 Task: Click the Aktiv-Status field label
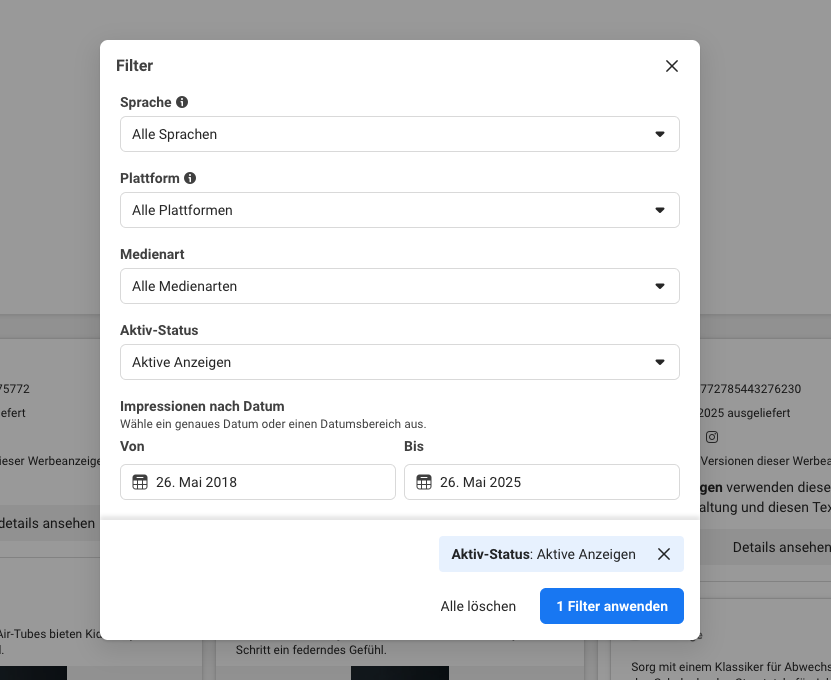[159, 330]
